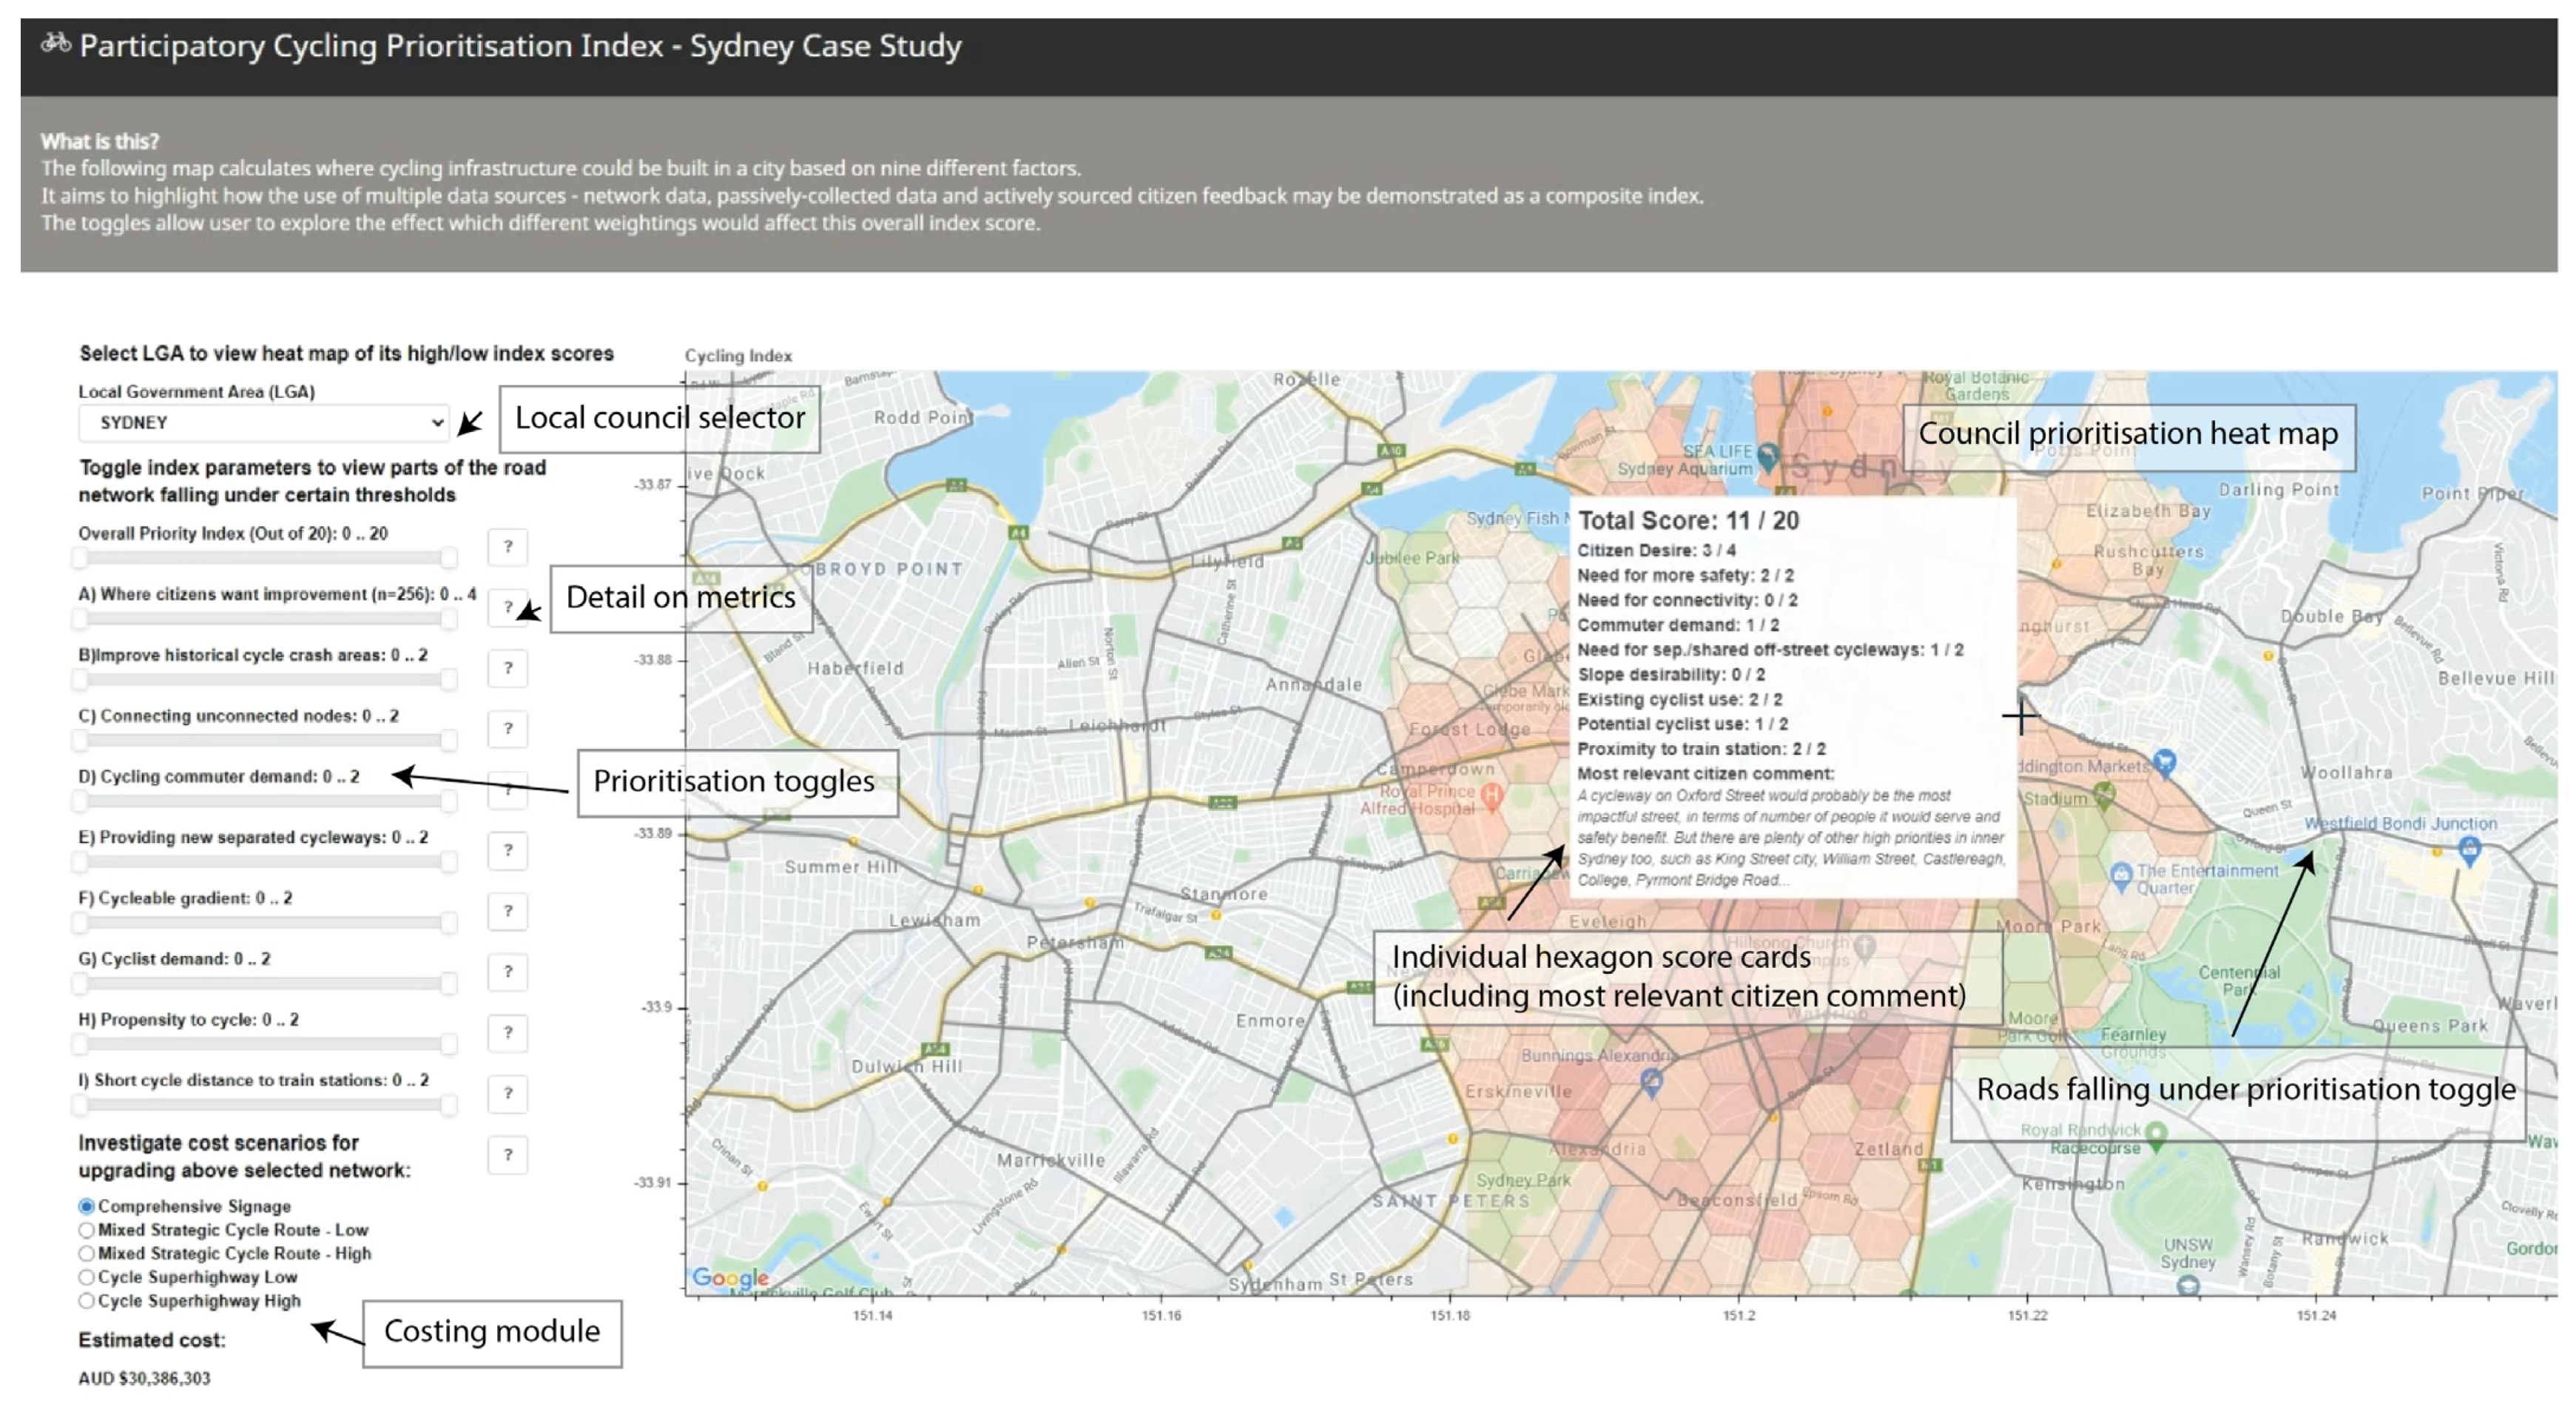The width and height of the screenshot is (2576, 1409).
Task: Click the Overall Priority Index slider track
Action: click(265, 557)
